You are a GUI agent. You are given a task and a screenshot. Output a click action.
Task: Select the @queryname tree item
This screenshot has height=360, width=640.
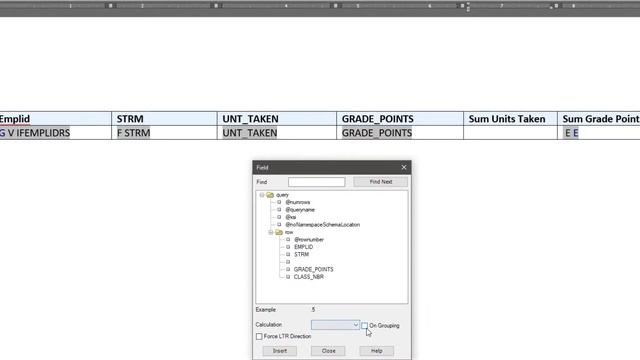pos(300,210)
